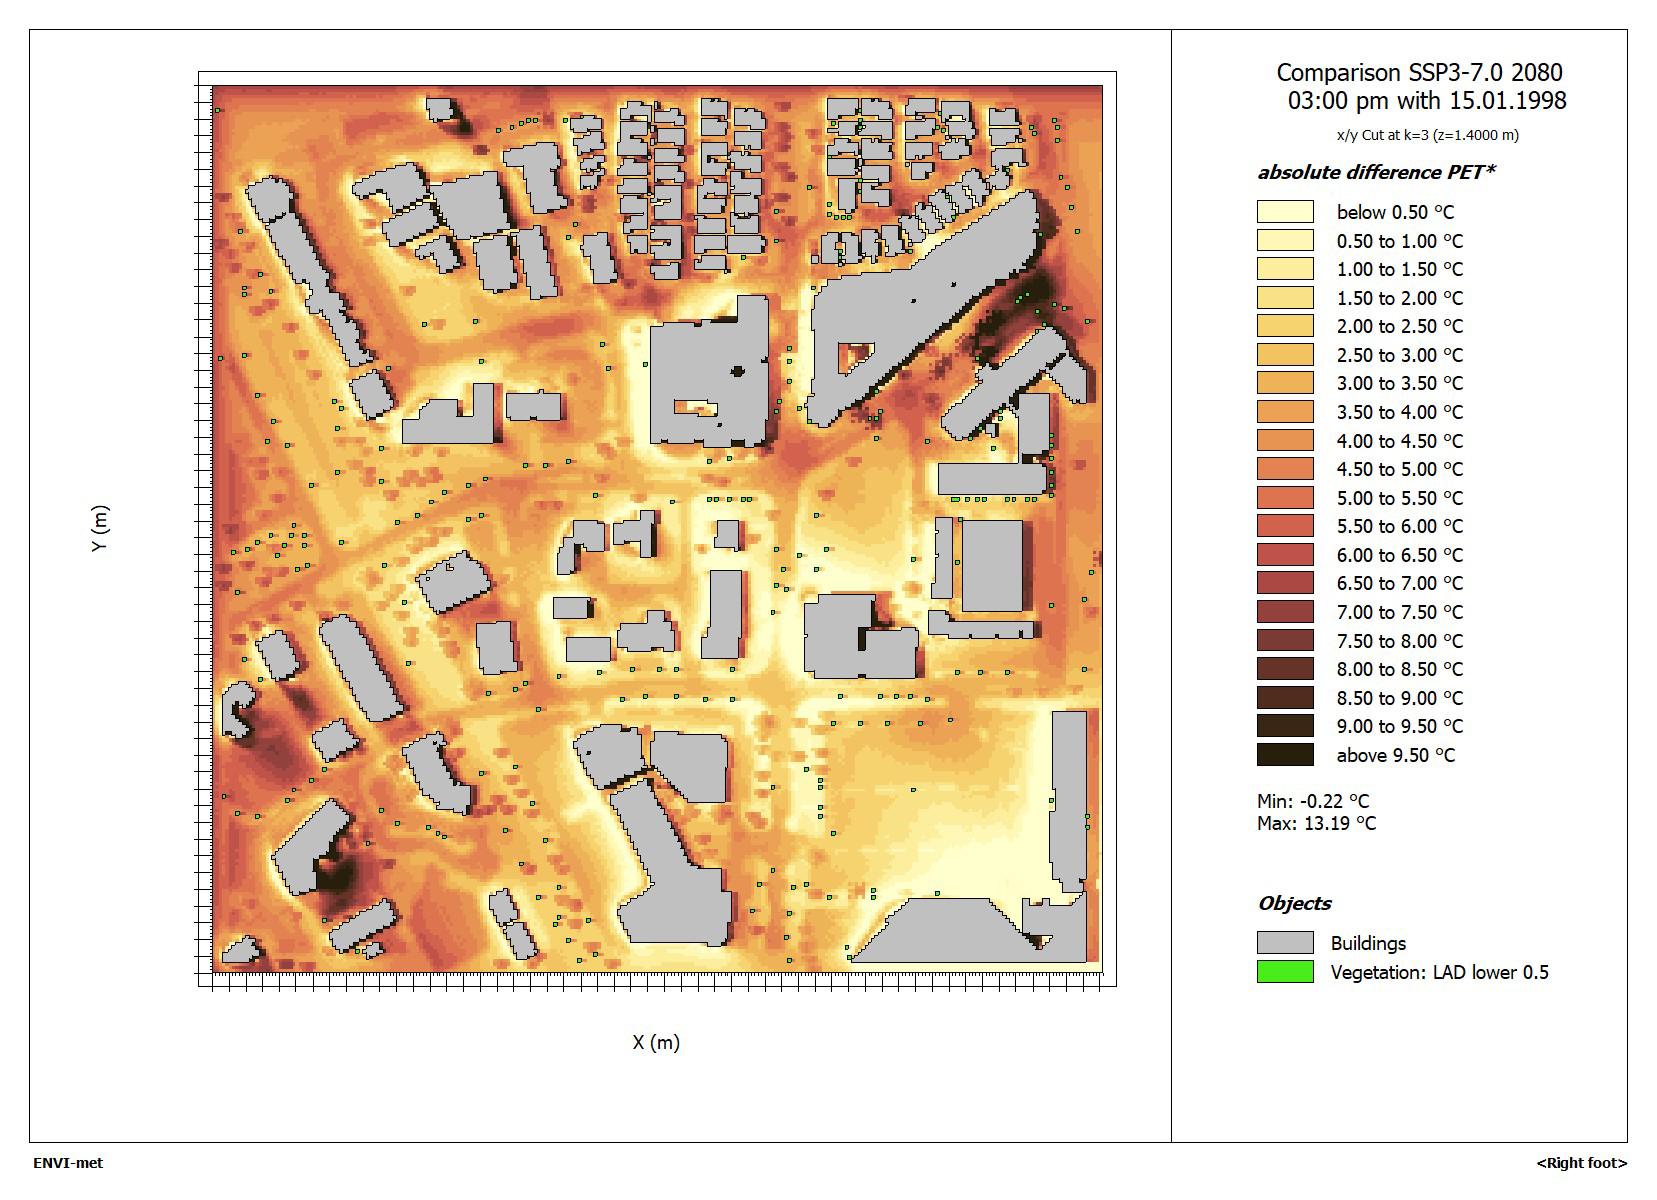This screenshot has width=1657, height=1200.
Task: Click the '4.00 to 4.50 °C' label text
Action: [1399, 441]
